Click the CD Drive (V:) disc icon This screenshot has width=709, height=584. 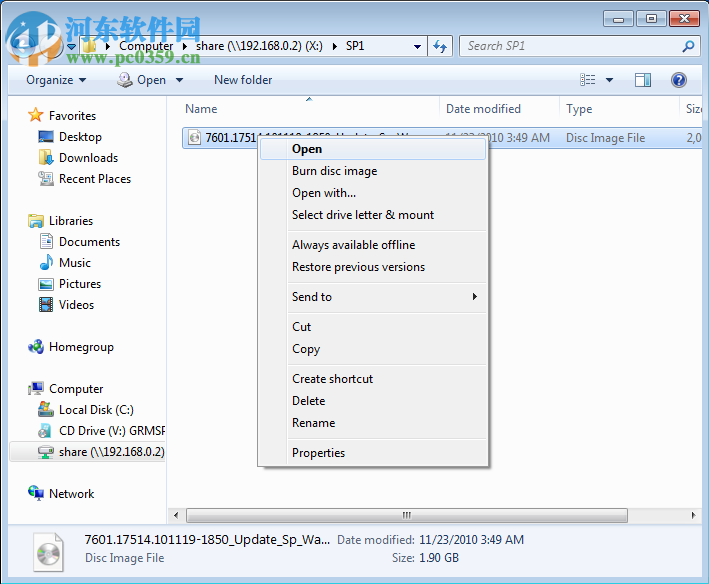coord(45,430)
